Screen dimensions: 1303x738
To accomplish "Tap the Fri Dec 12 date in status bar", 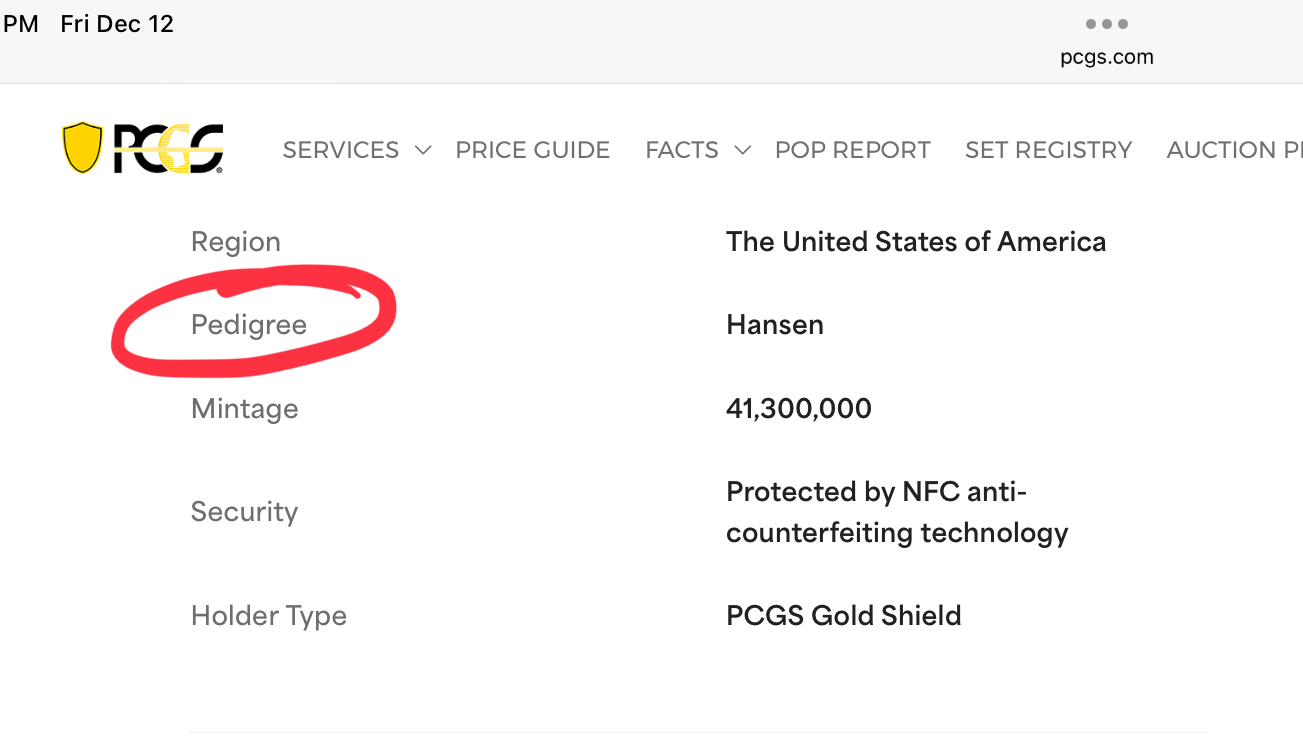I will [117, 24].
